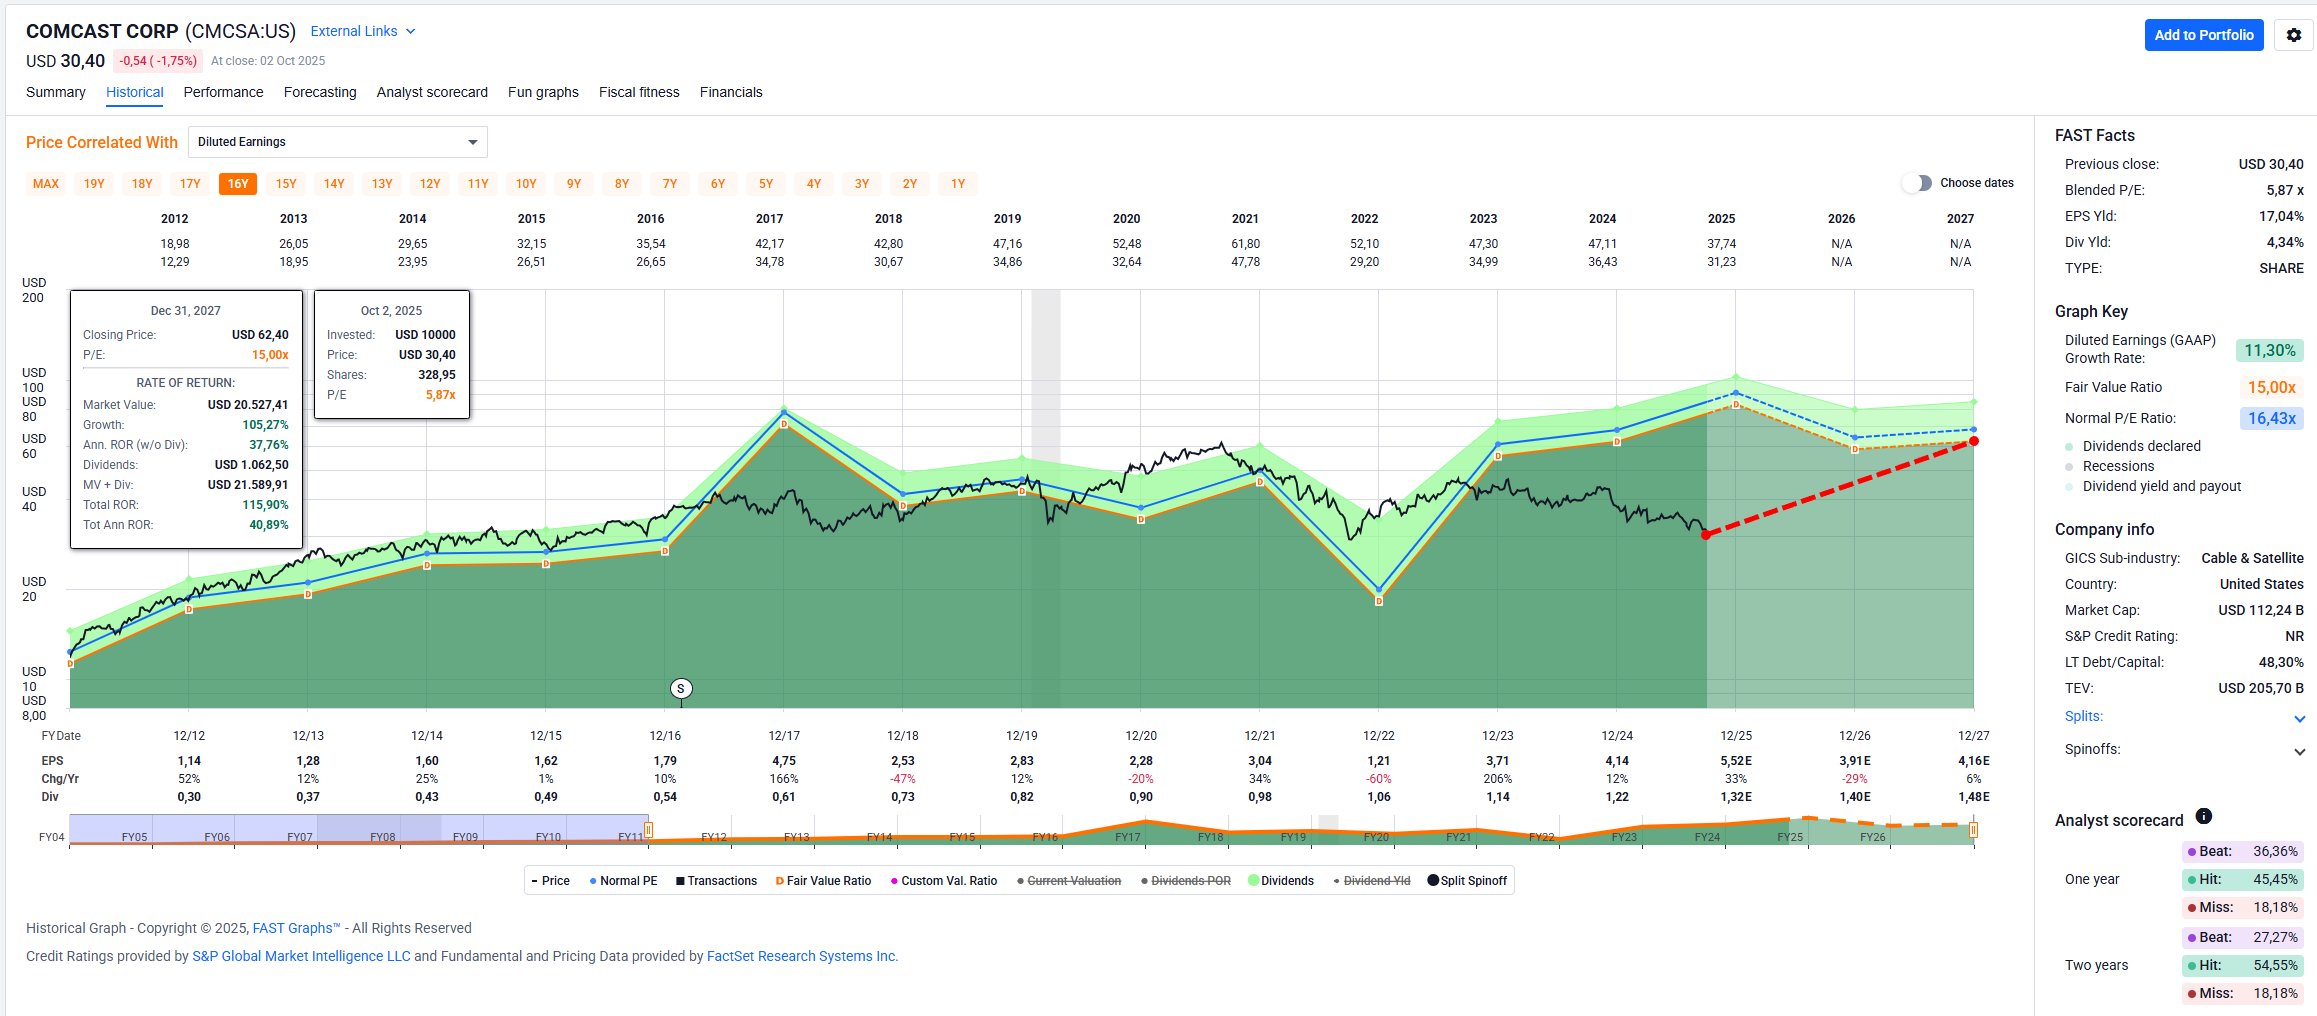Select the 10Y time range button
This screenshot has height=1016, width=2317.
coord(526,184)
